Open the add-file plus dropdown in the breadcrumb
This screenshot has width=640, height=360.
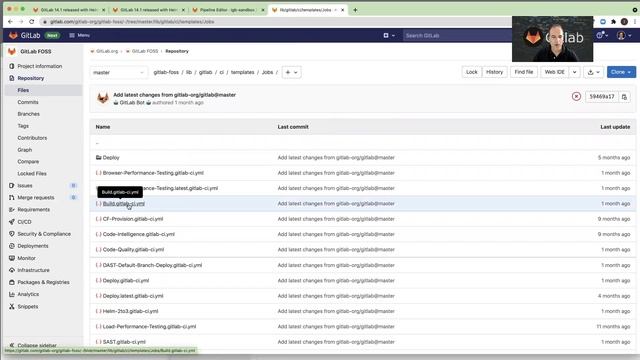291,72
